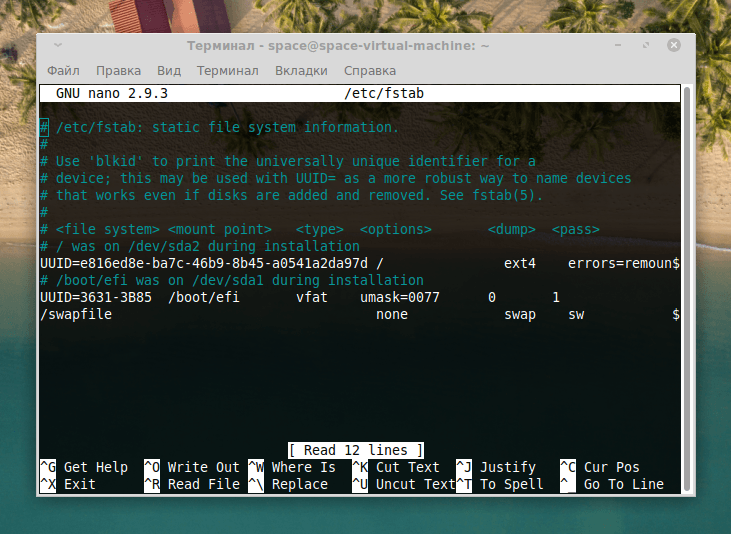Viewport: 731px width, 534px height.
Task: Click the /etc/fstab filename in nano header
Action: (x=384, y=93)
